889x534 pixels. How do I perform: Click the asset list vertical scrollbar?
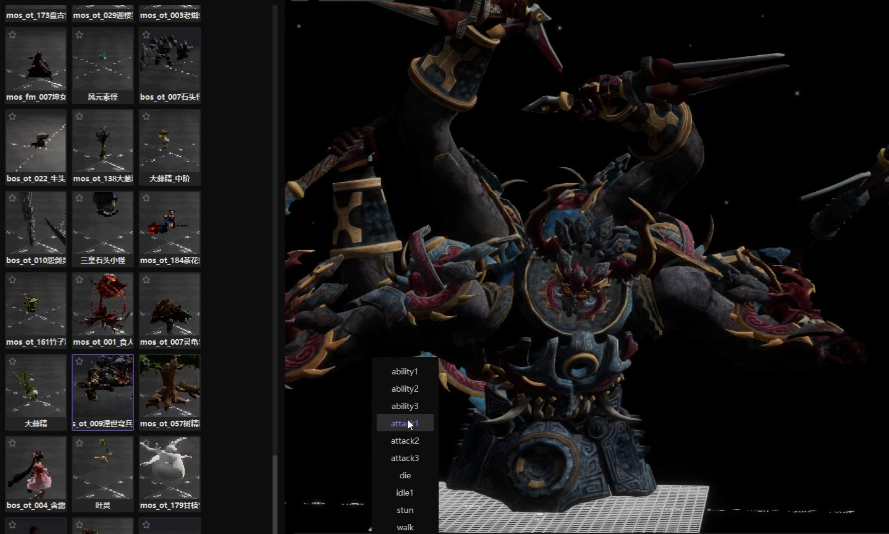[x=276, y=493]
